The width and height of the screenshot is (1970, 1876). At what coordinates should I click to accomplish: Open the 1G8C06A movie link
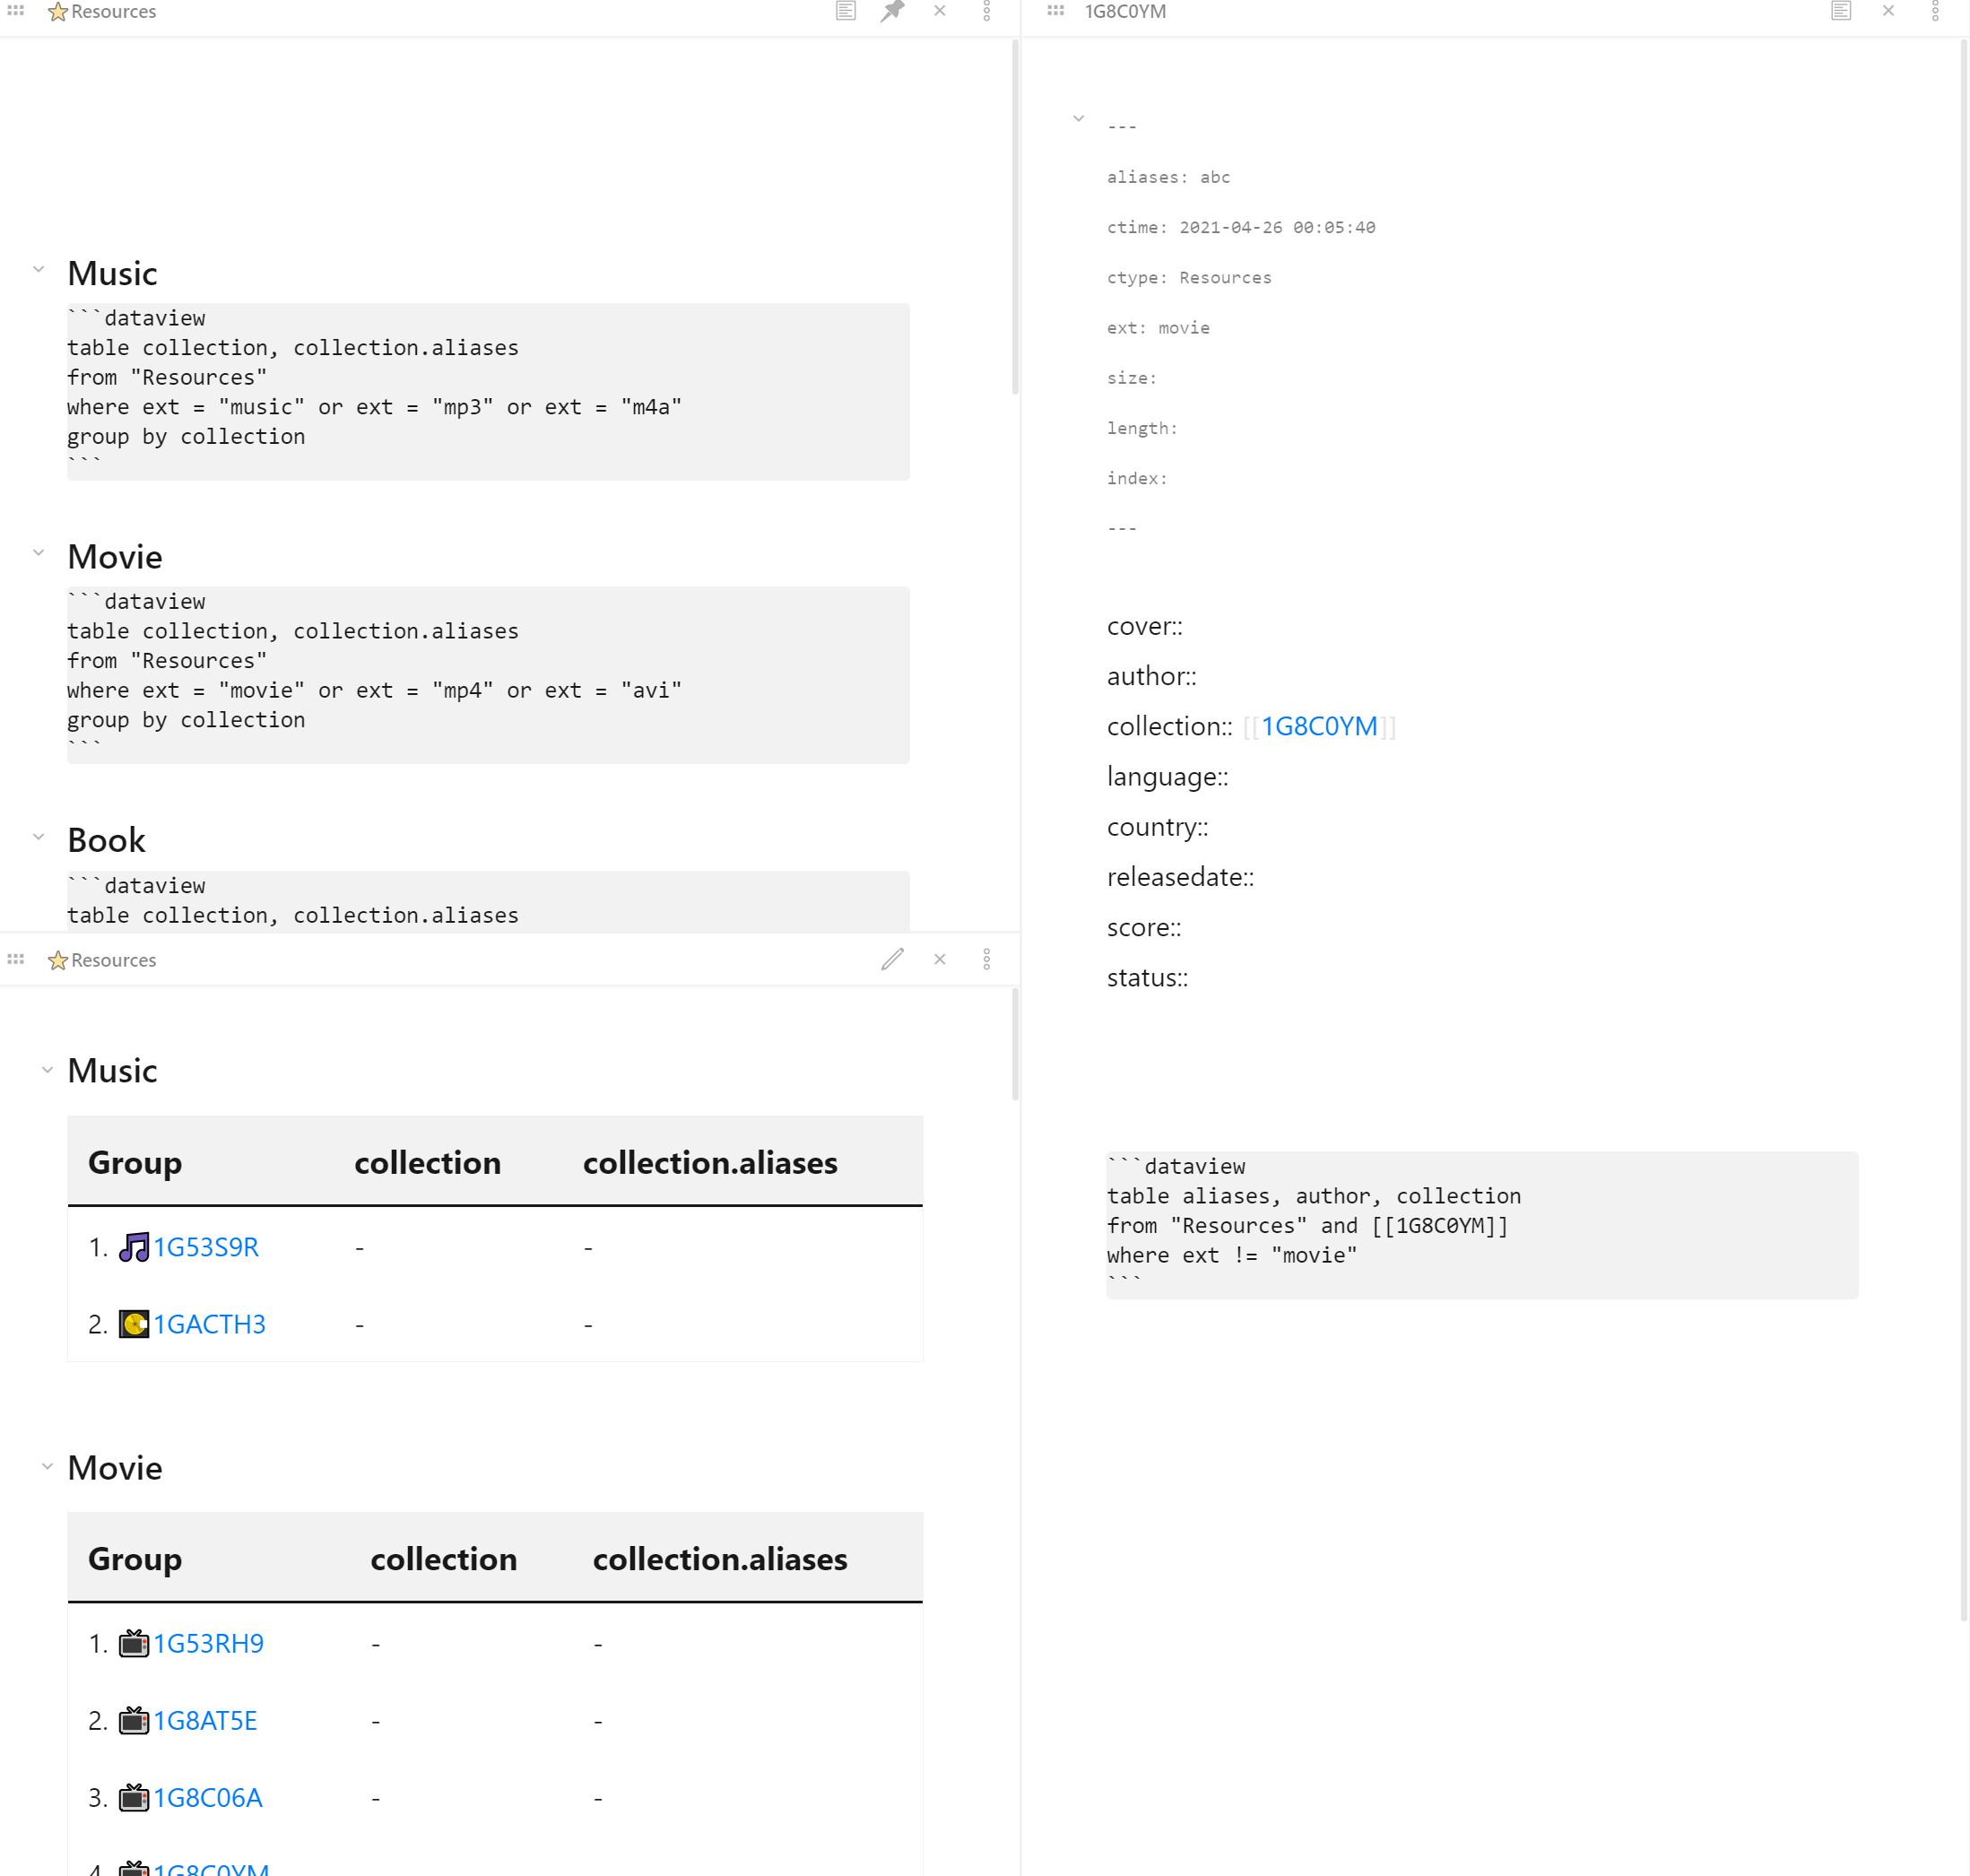(207, 1797)
